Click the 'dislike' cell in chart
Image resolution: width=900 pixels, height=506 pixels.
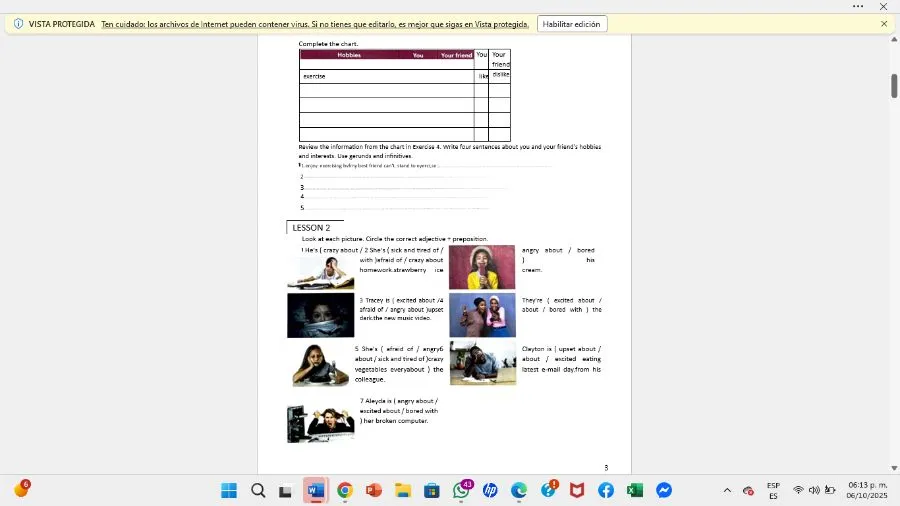(501, 75)
